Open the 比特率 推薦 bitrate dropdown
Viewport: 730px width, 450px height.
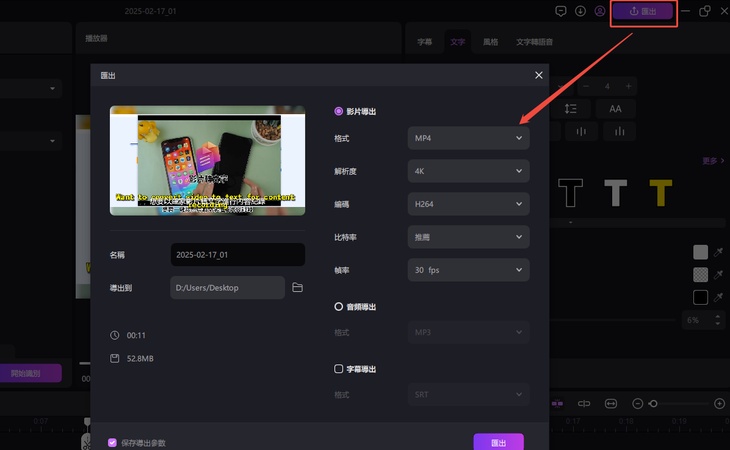click(468, 237)
